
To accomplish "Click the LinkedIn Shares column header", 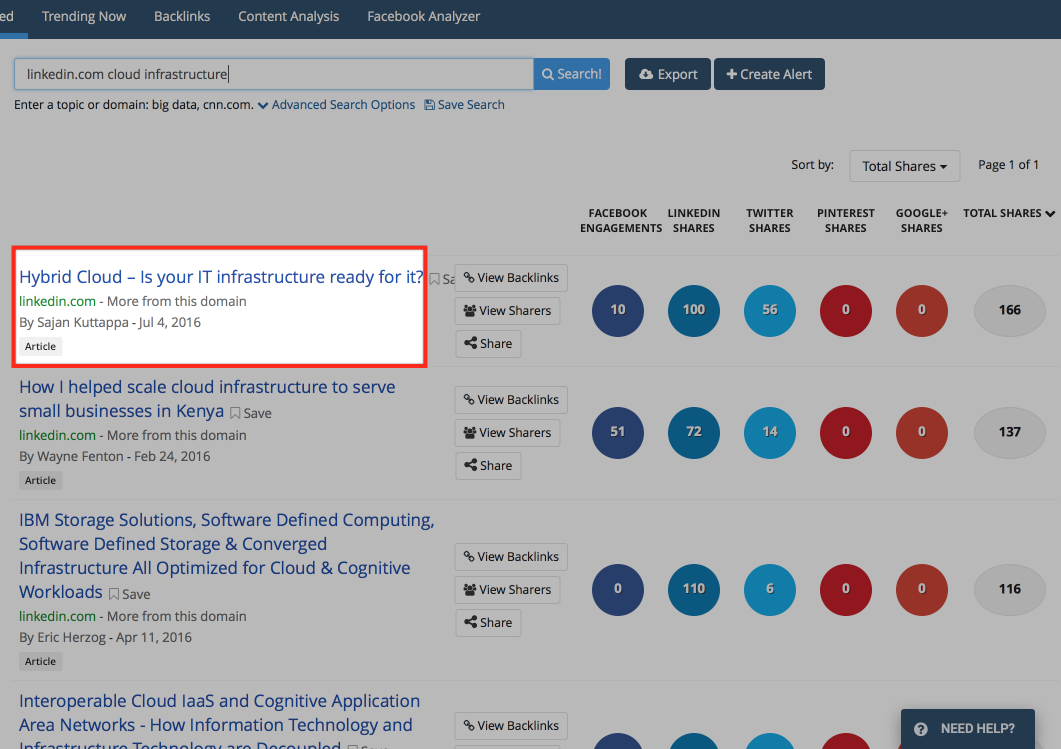I will pyautogui.click(x=694, y=221).
